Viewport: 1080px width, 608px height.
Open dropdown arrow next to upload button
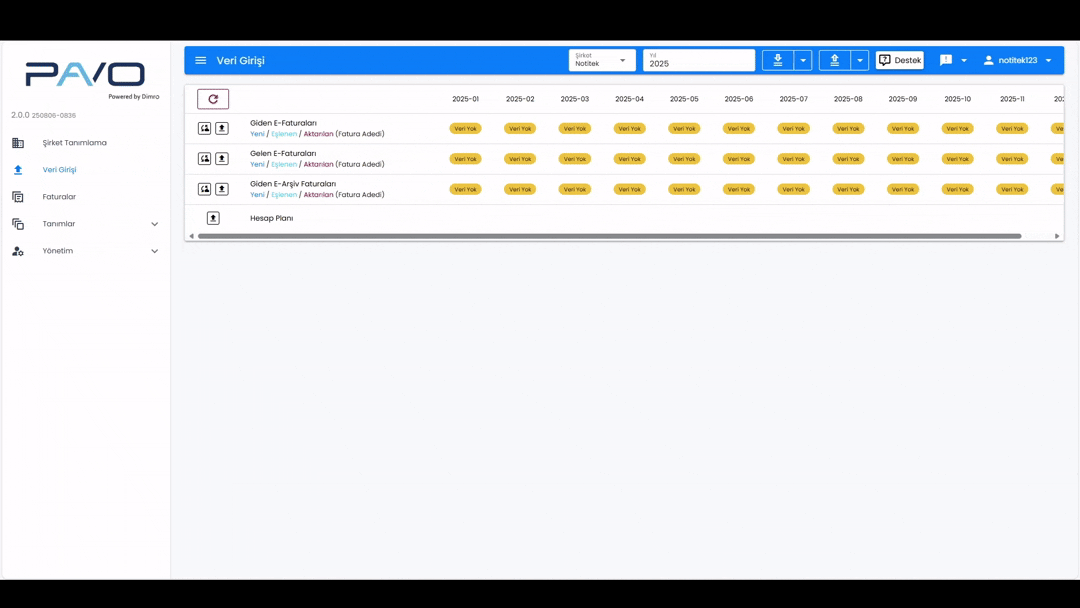[x=860, y=61]
